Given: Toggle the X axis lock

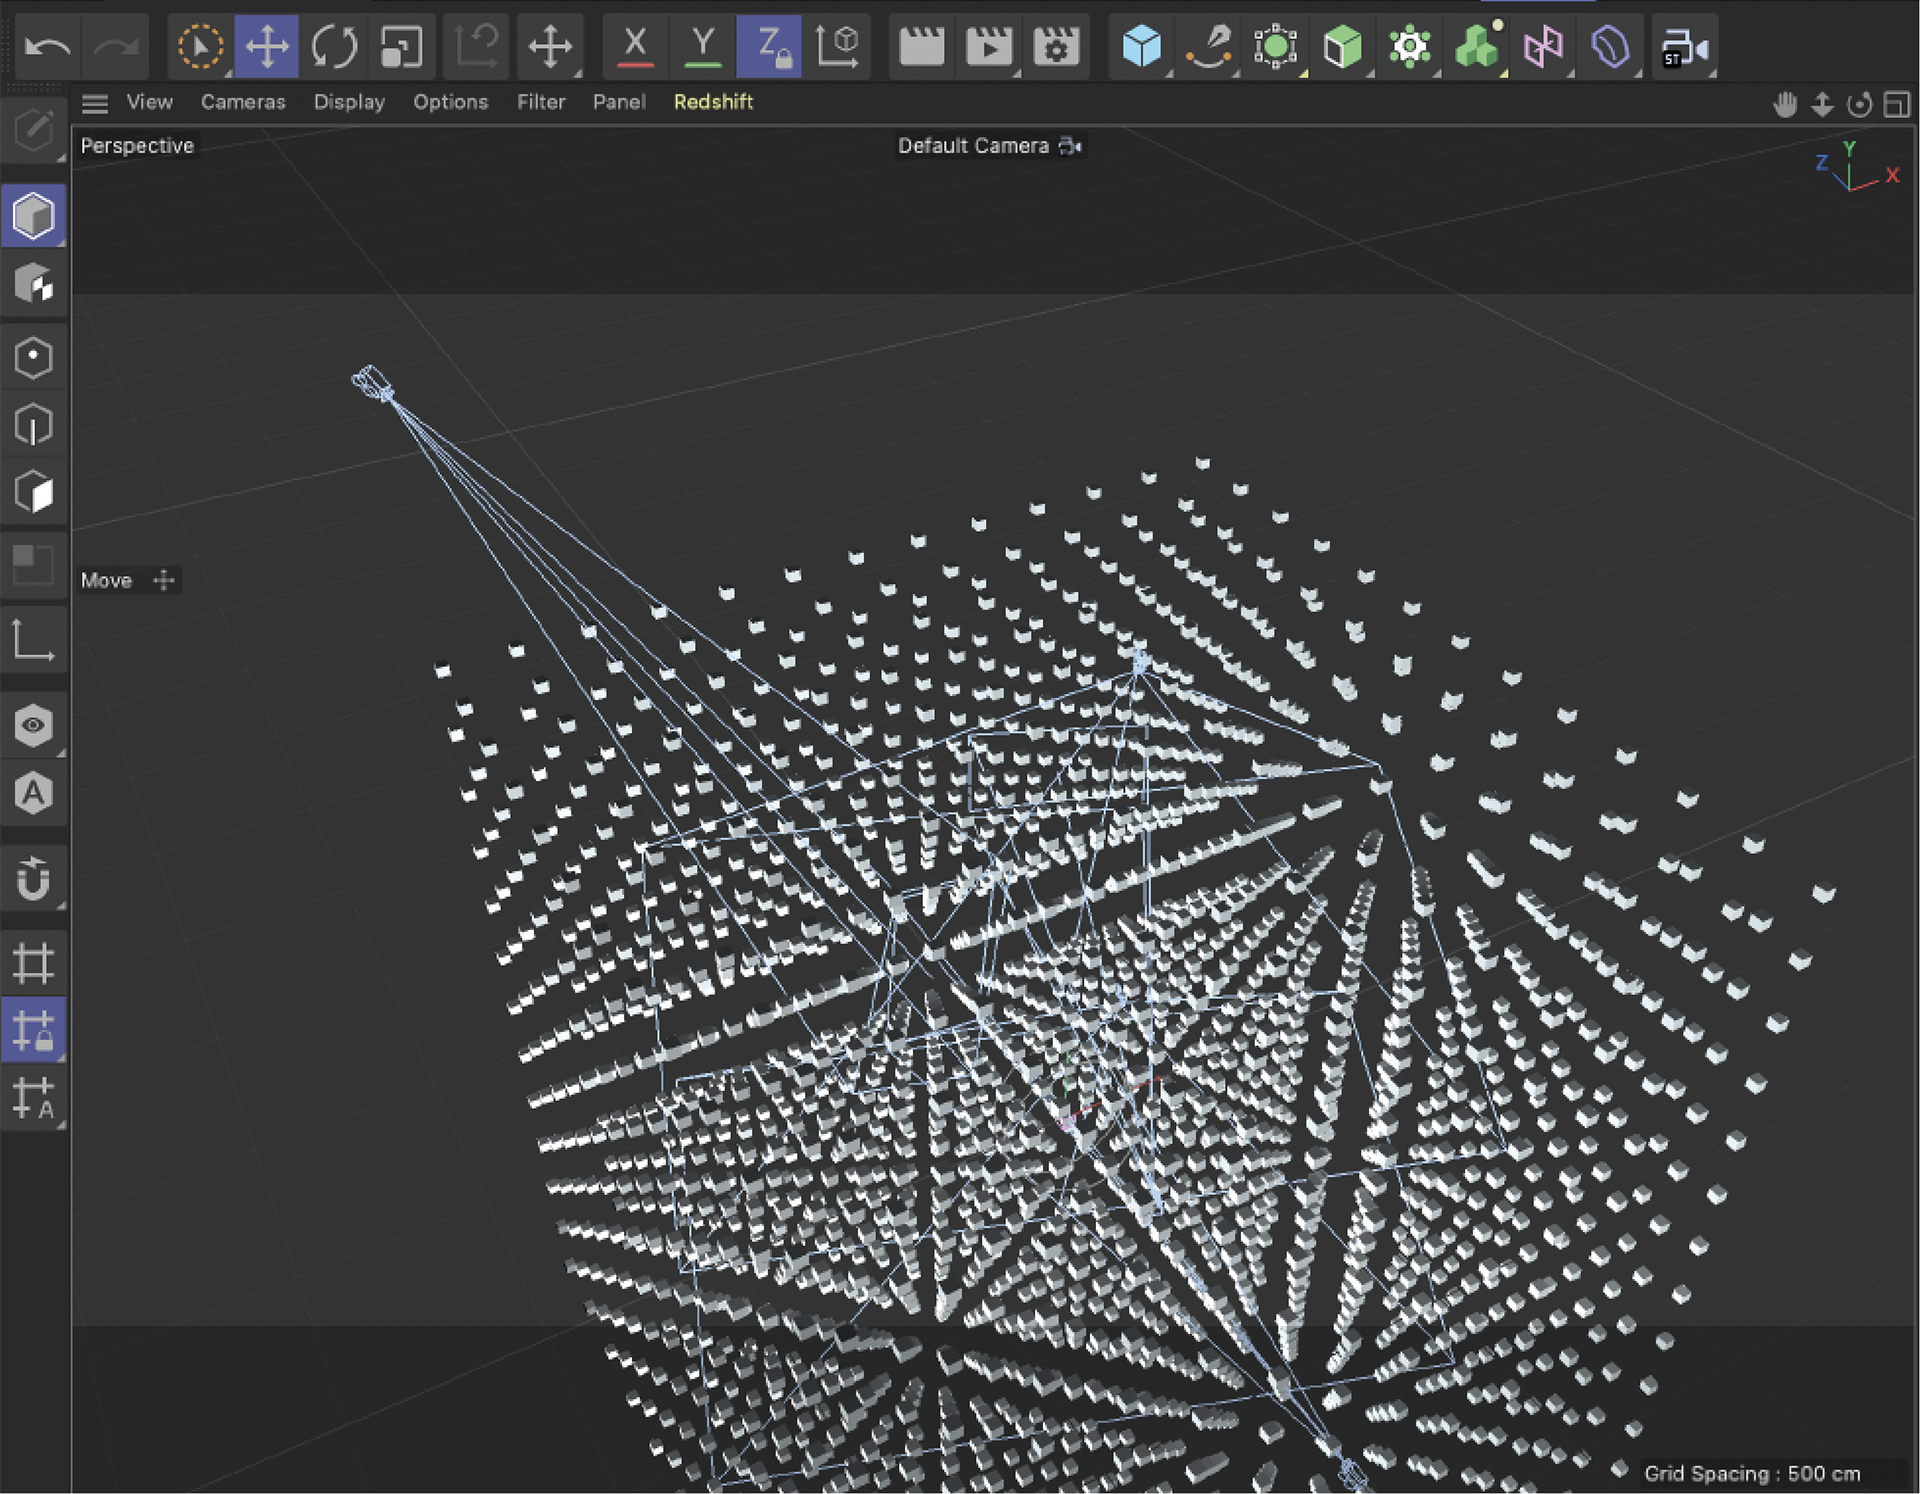Looking at the screenshot, I should (634, 46).
